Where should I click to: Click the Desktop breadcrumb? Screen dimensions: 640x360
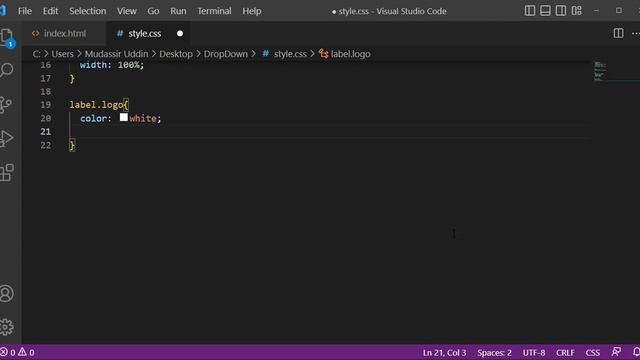pos(176,54)
